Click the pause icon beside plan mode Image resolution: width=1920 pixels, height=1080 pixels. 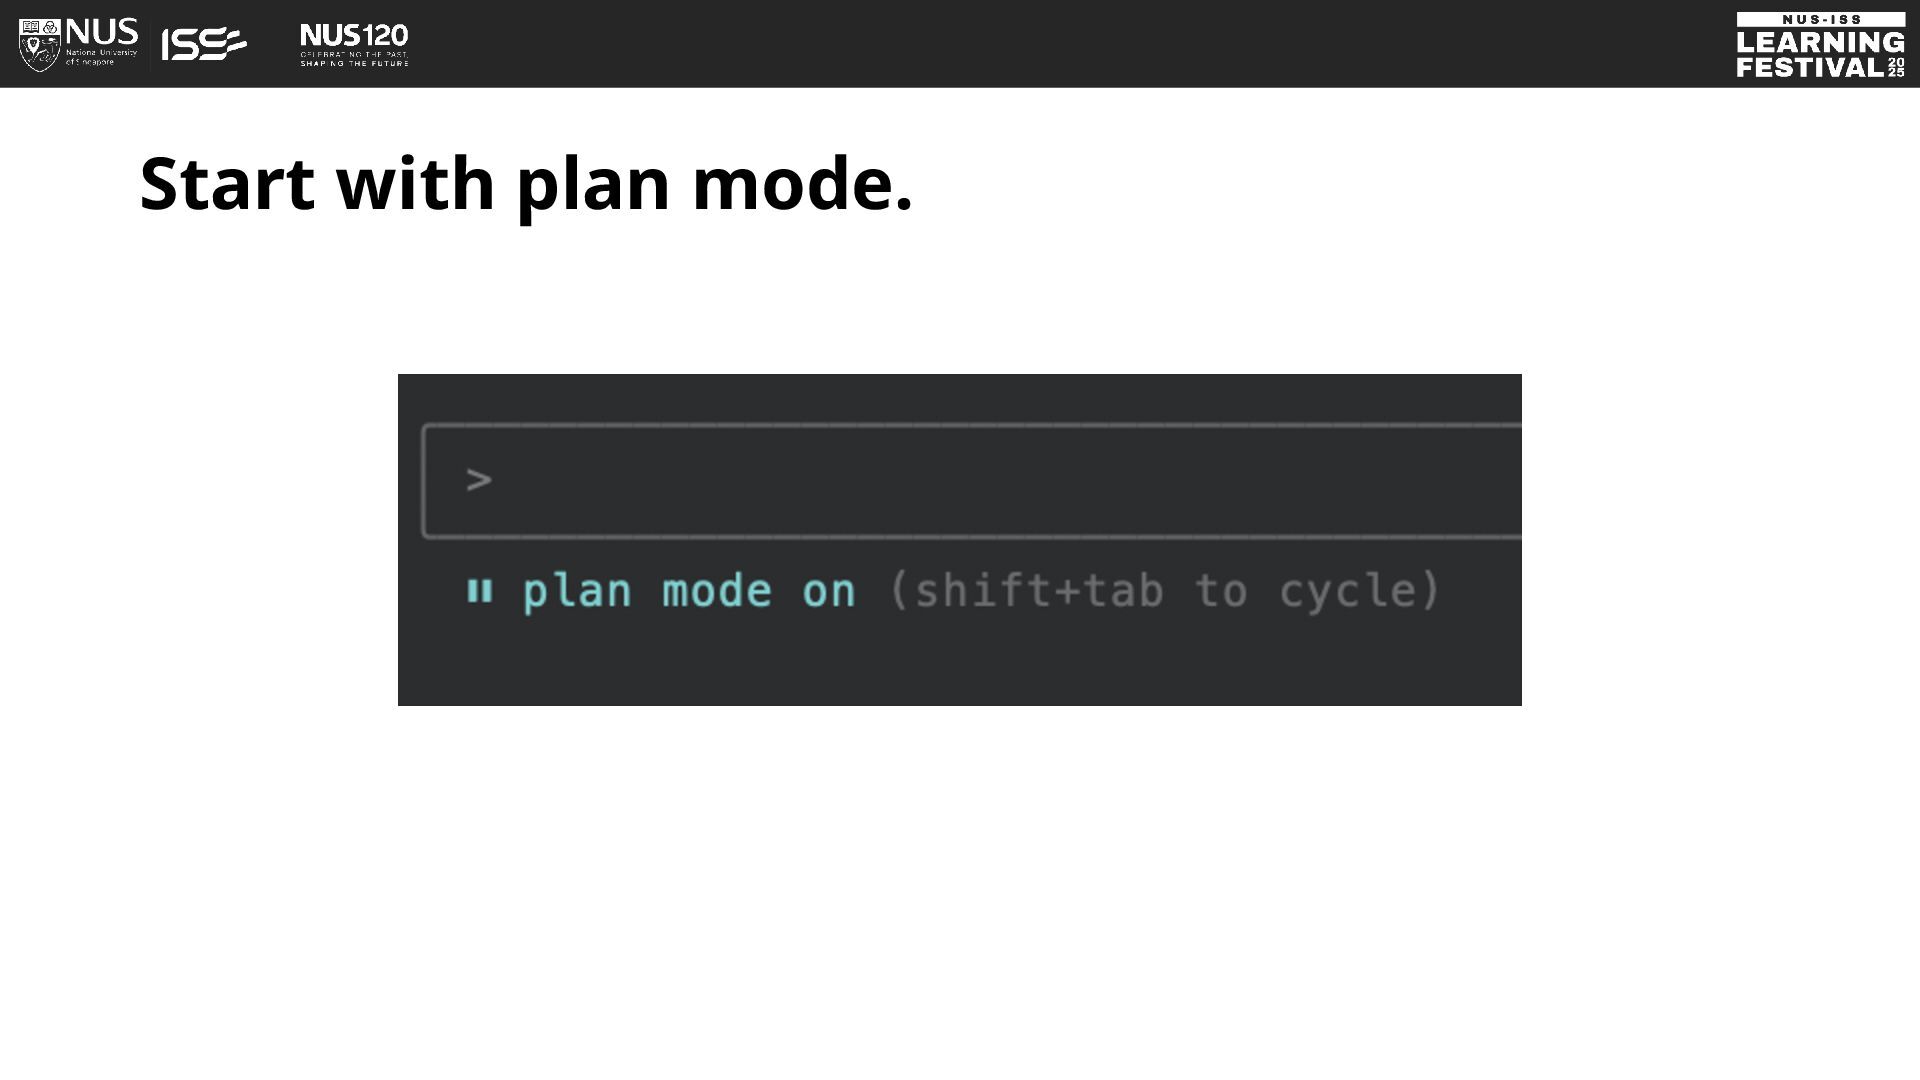click(x=480, y=591)
